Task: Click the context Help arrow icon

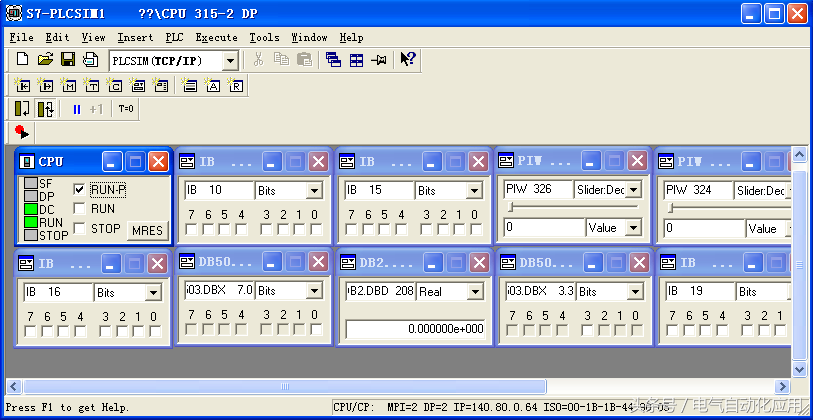Action: [407, 60]
